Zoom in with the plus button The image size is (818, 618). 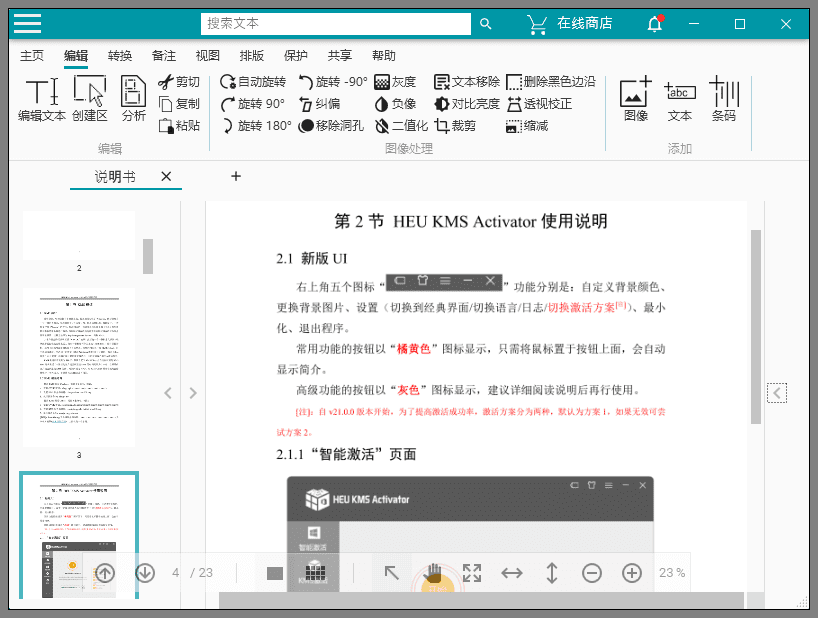(x=632, y=573)
